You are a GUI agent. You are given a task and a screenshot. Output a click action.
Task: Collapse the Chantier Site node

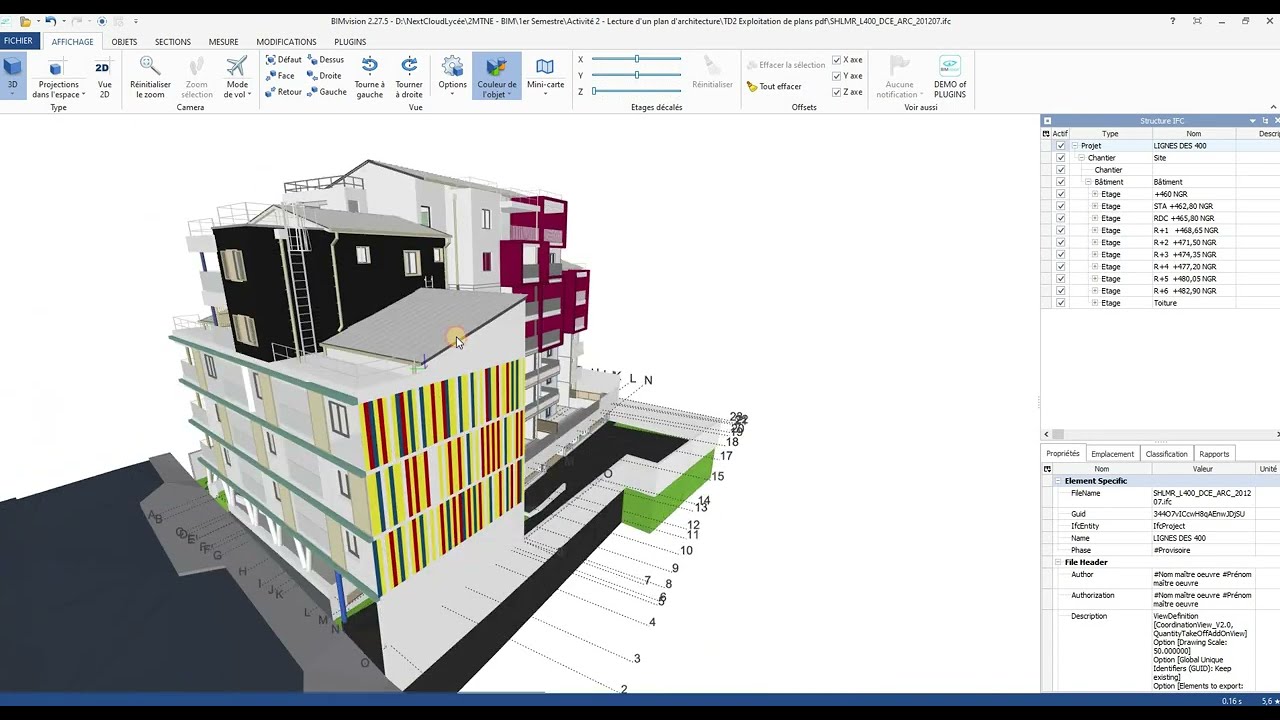1082,158
